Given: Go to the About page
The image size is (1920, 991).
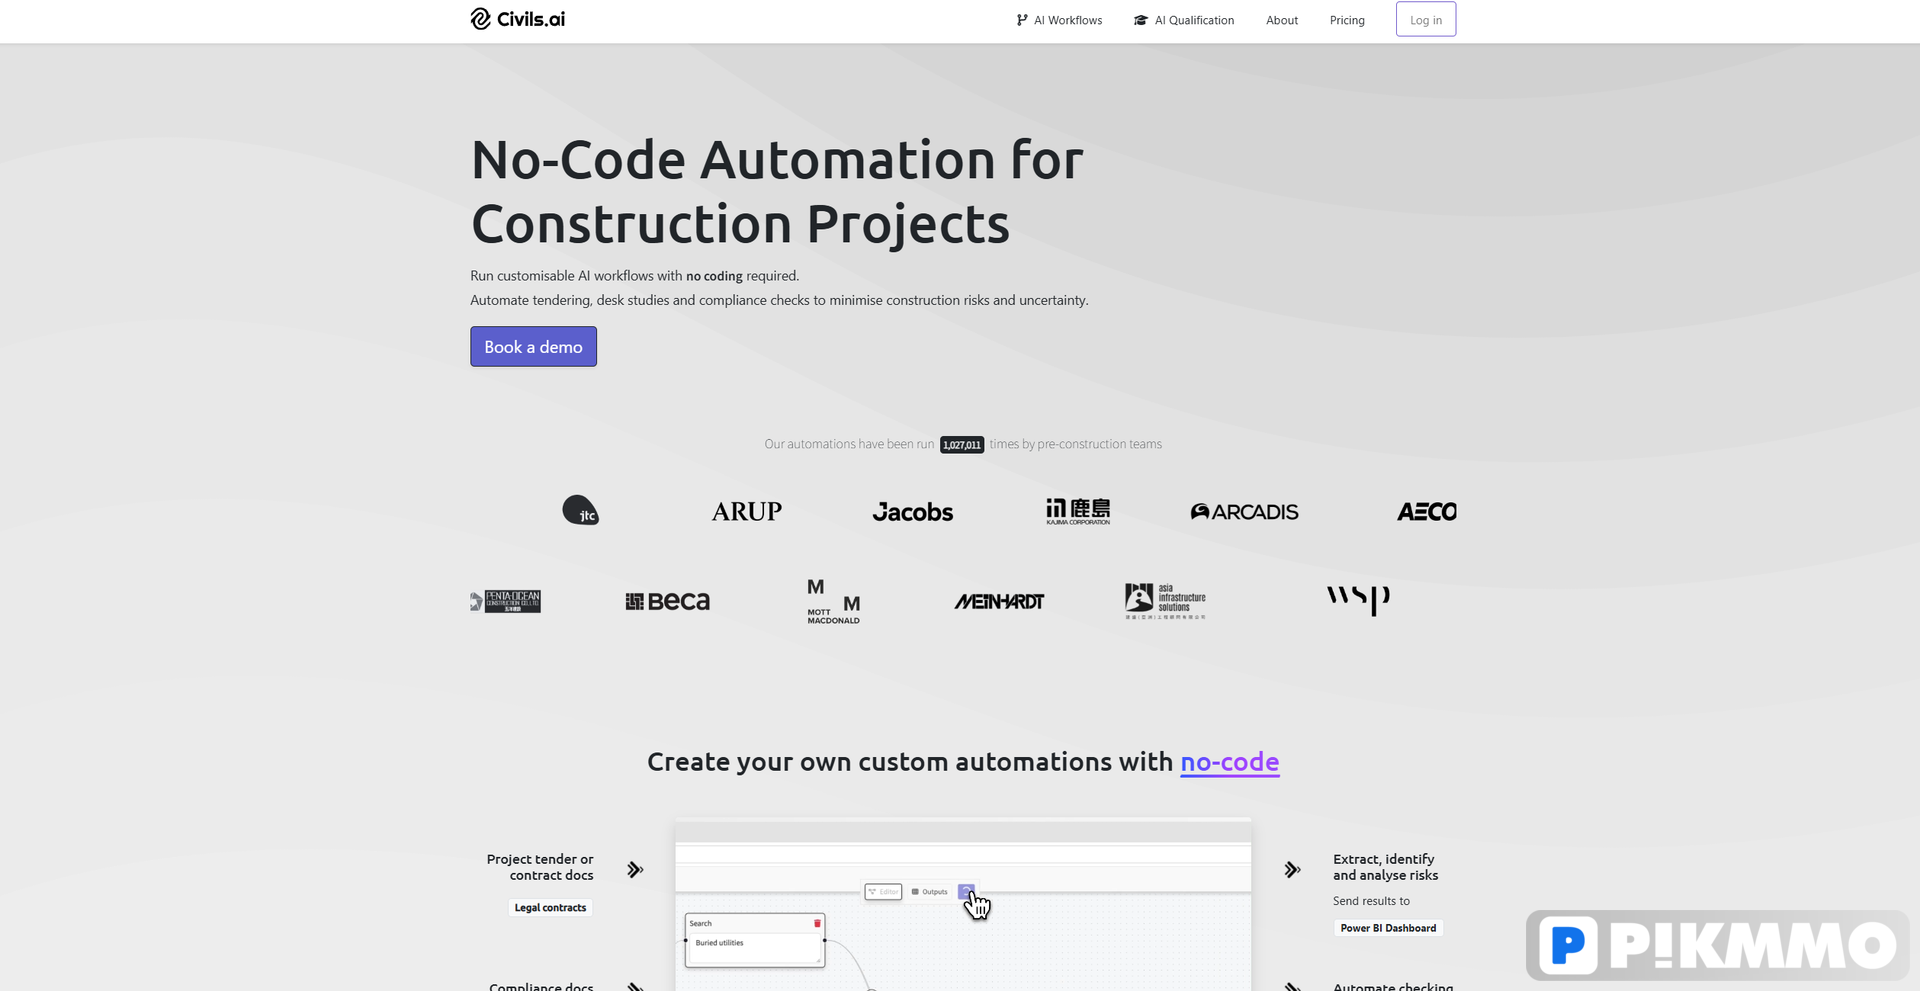Looking at the screenshot, I should pyautogui.click(x=1282, y=20).
